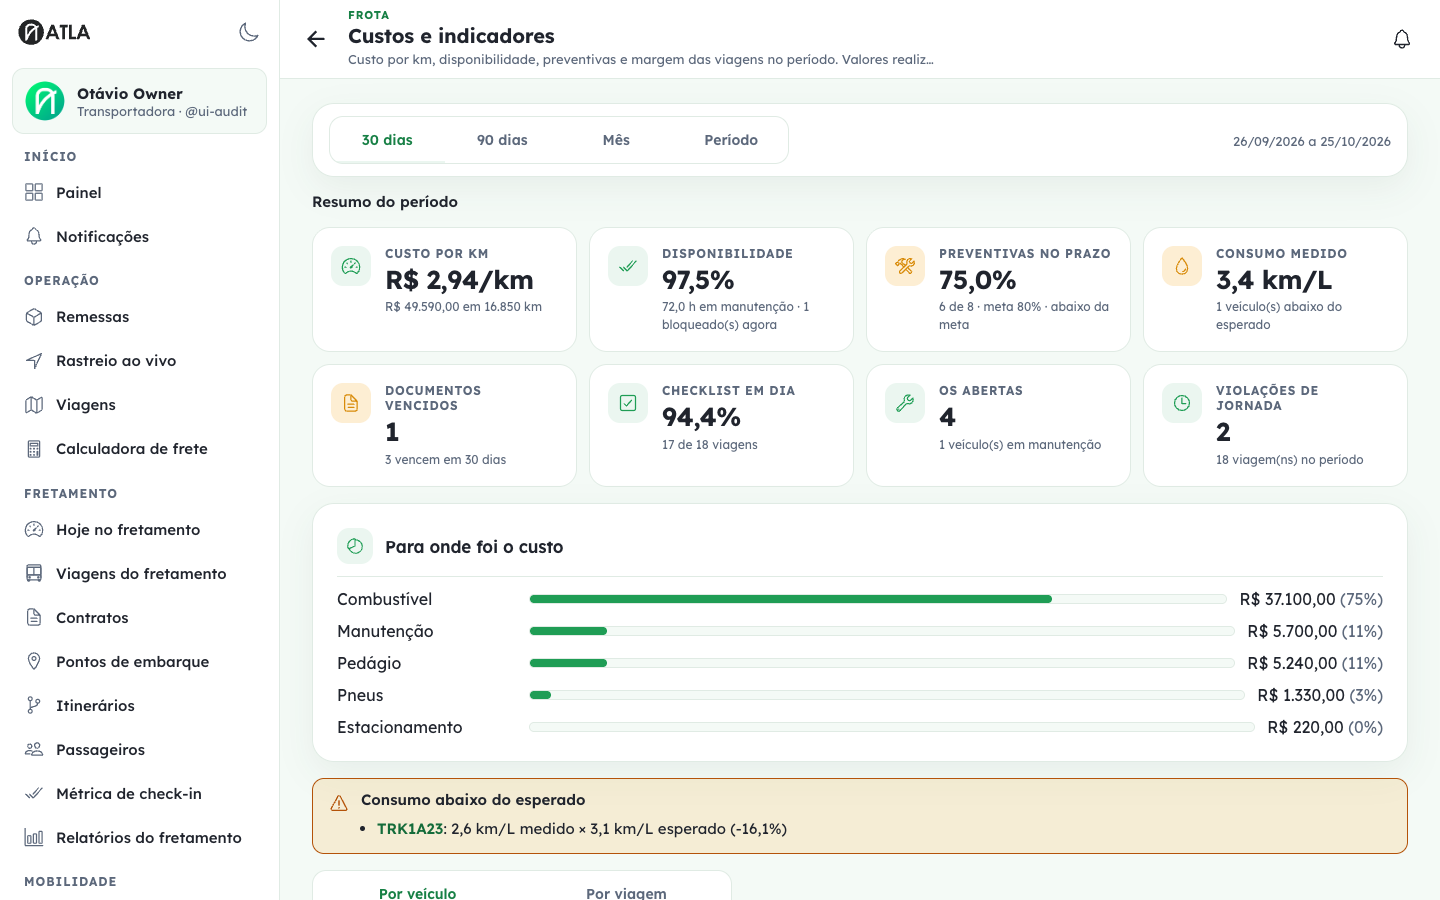This screenshot has height=900, width=1440.
Task: Switch to 90 dias range
Action: [x=502, y=140]
